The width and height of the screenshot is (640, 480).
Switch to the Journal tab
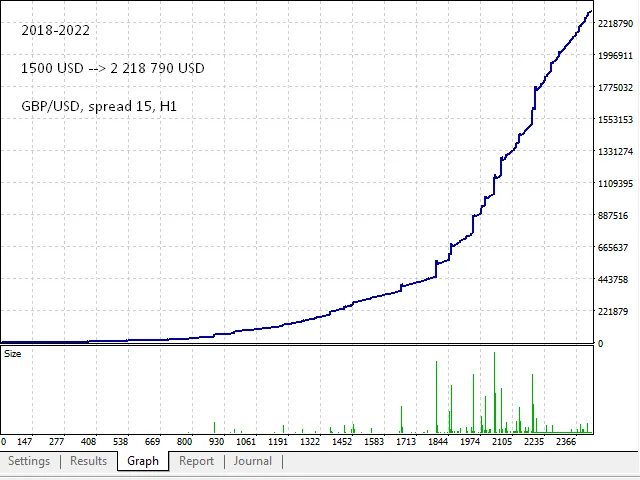pos(253,461)
